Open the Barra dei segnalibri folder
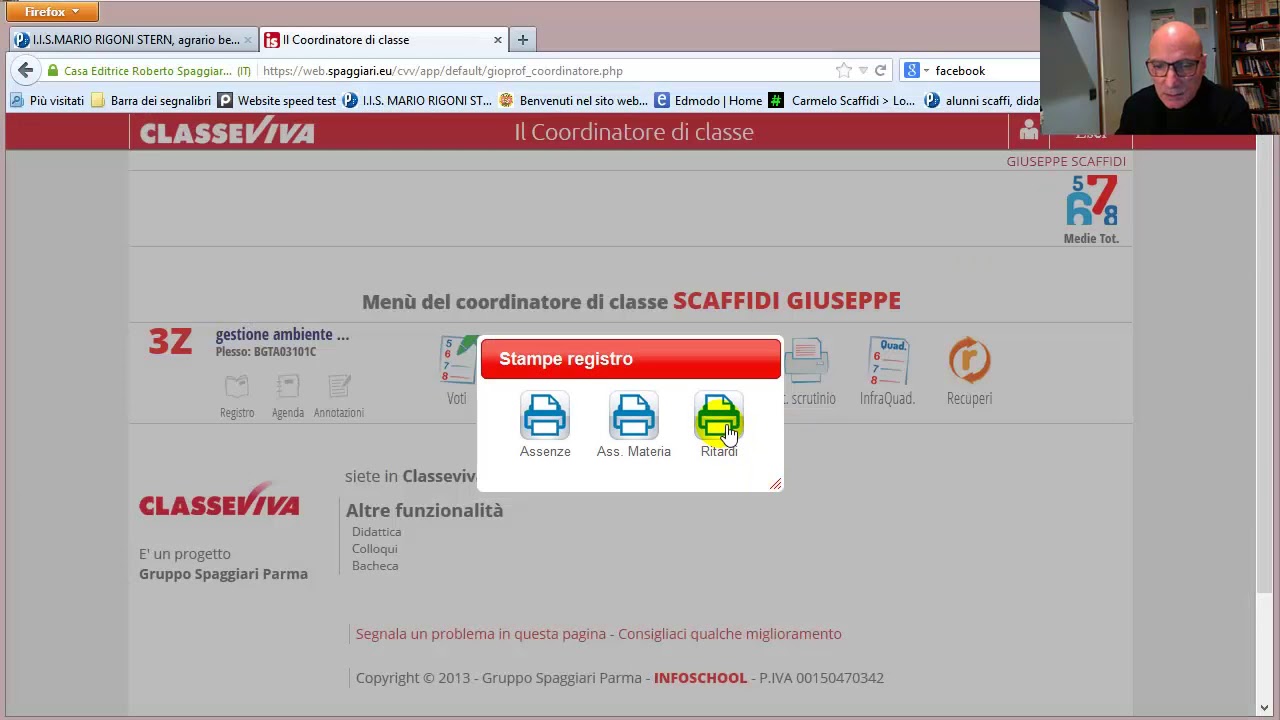Viewport: 1280px width, 720px height. (x=151, y=100)
